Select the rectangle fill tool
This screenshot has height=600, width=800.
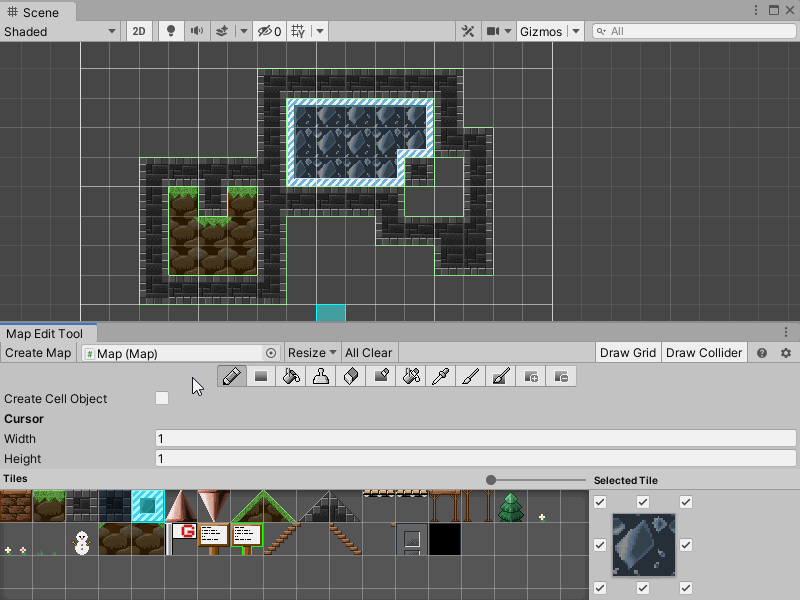pyautogui.click(x=261, y=377)
